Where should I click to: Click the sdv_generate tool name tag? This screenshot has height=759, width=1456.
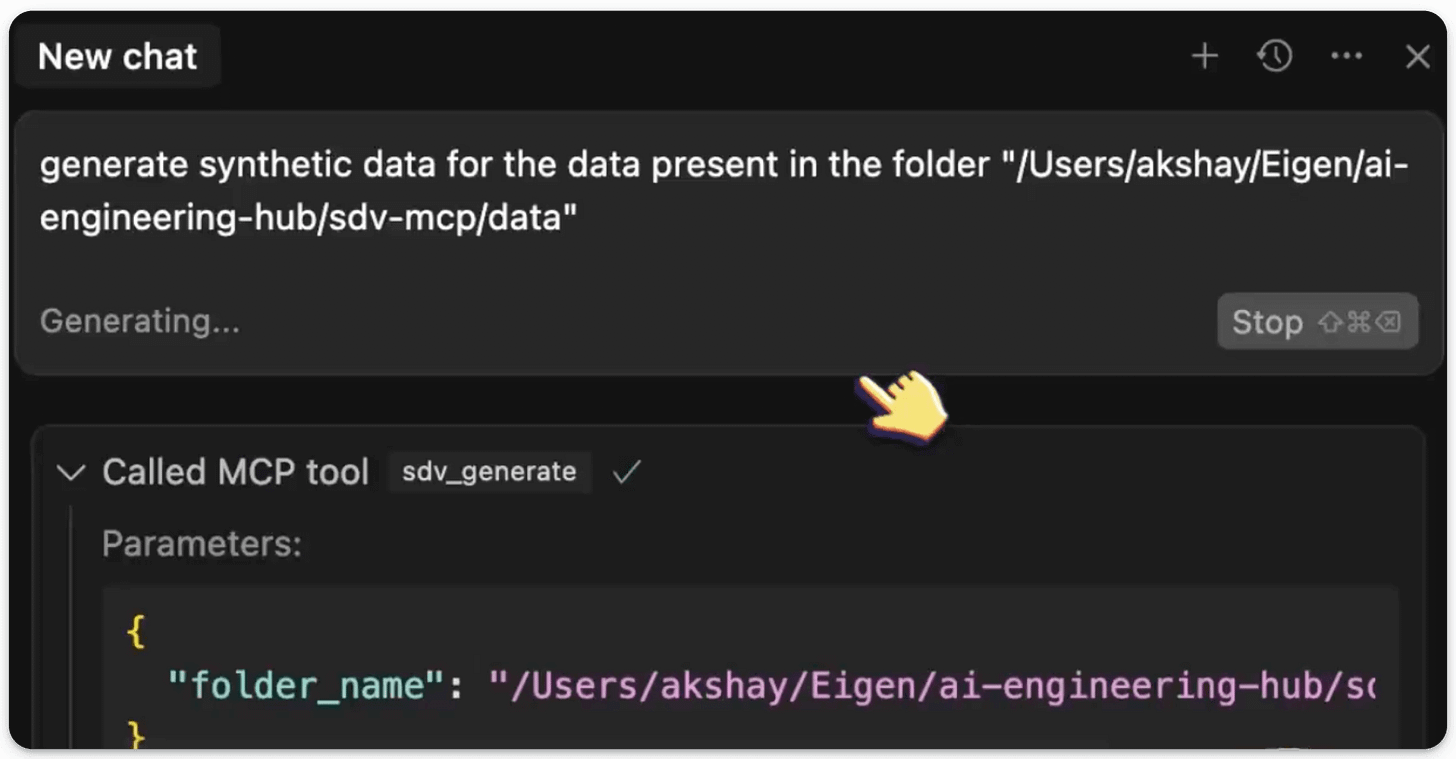click(x=489, y=472)
